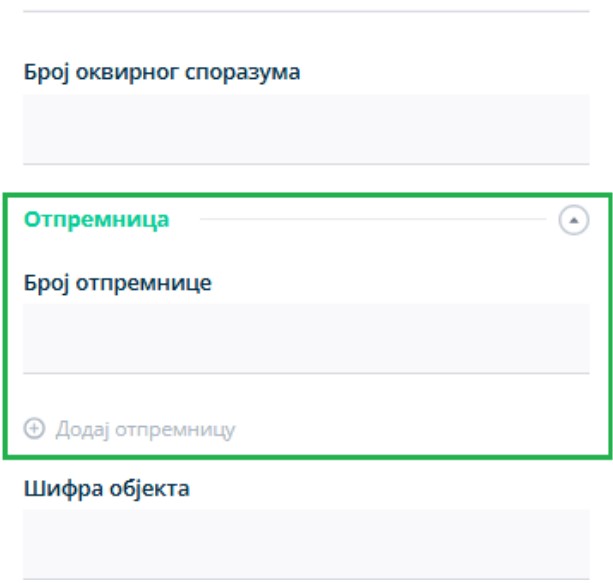Click the underline of Број оквирног споразума field
Screen dimensions: 613x583
coord(306,164)
